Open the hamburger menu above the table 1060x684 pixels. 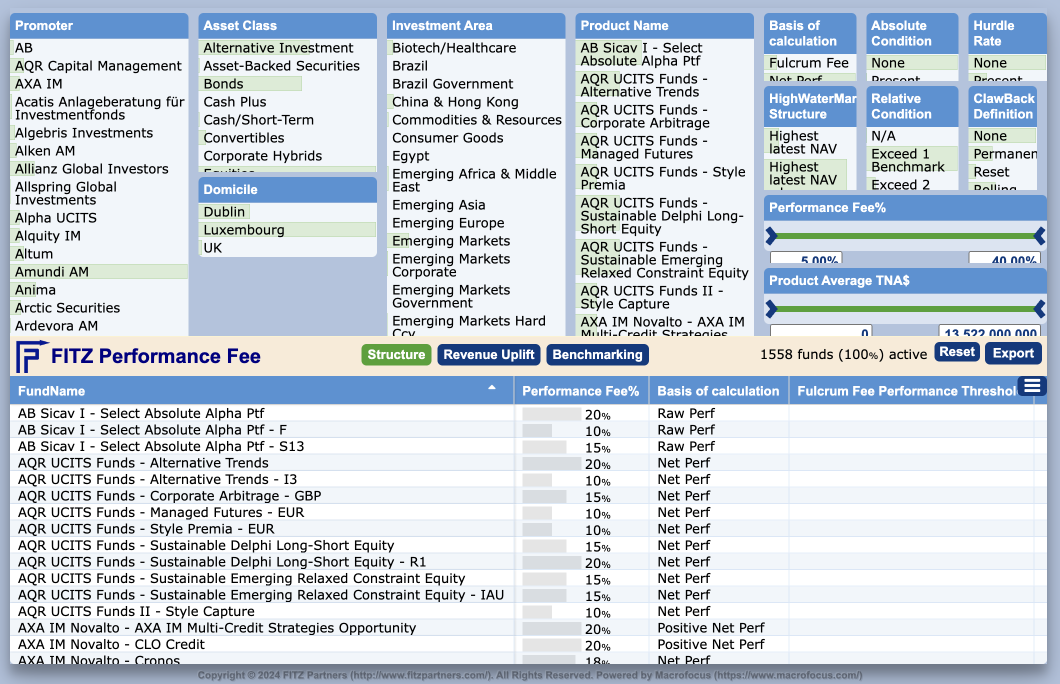(1032, 386)
